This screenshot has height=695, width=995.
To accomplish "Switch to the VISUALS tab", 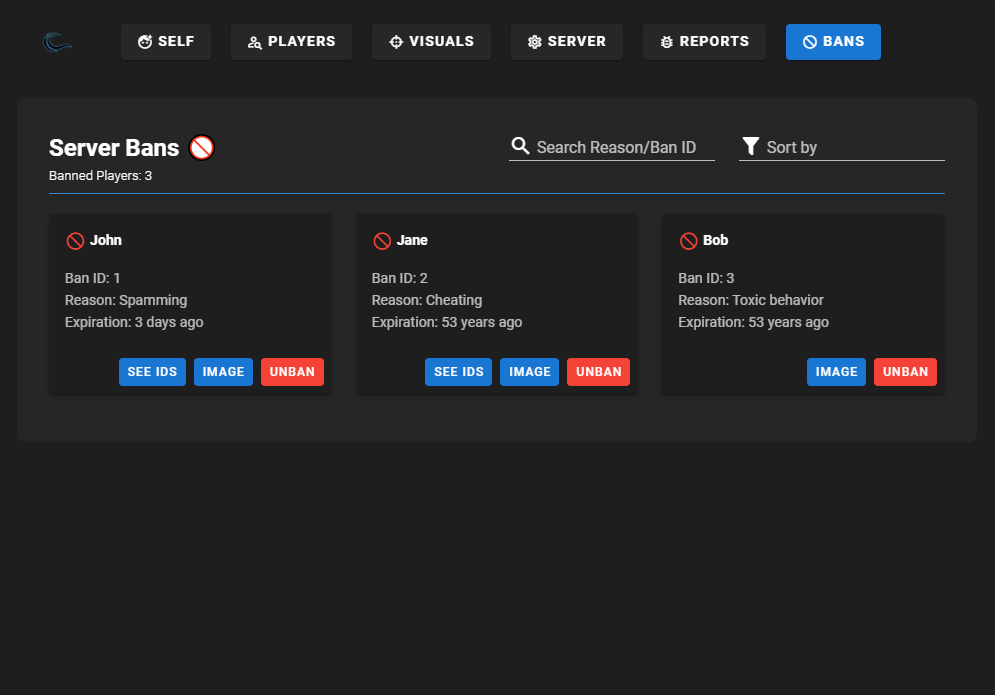I will pos(431,41).
